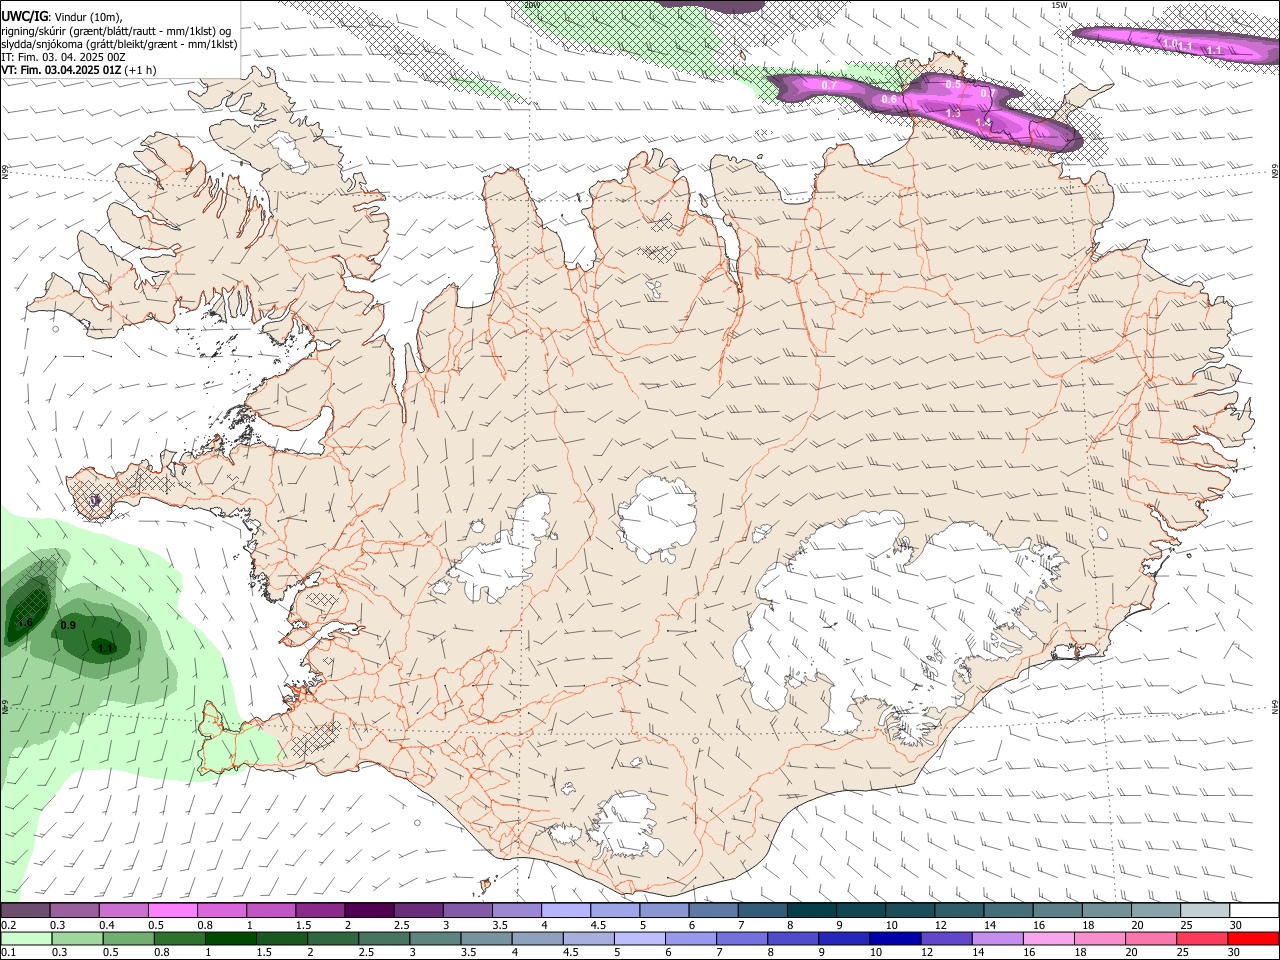Click the 1.0 value in northeast snow streak

tap(1169, 44)
